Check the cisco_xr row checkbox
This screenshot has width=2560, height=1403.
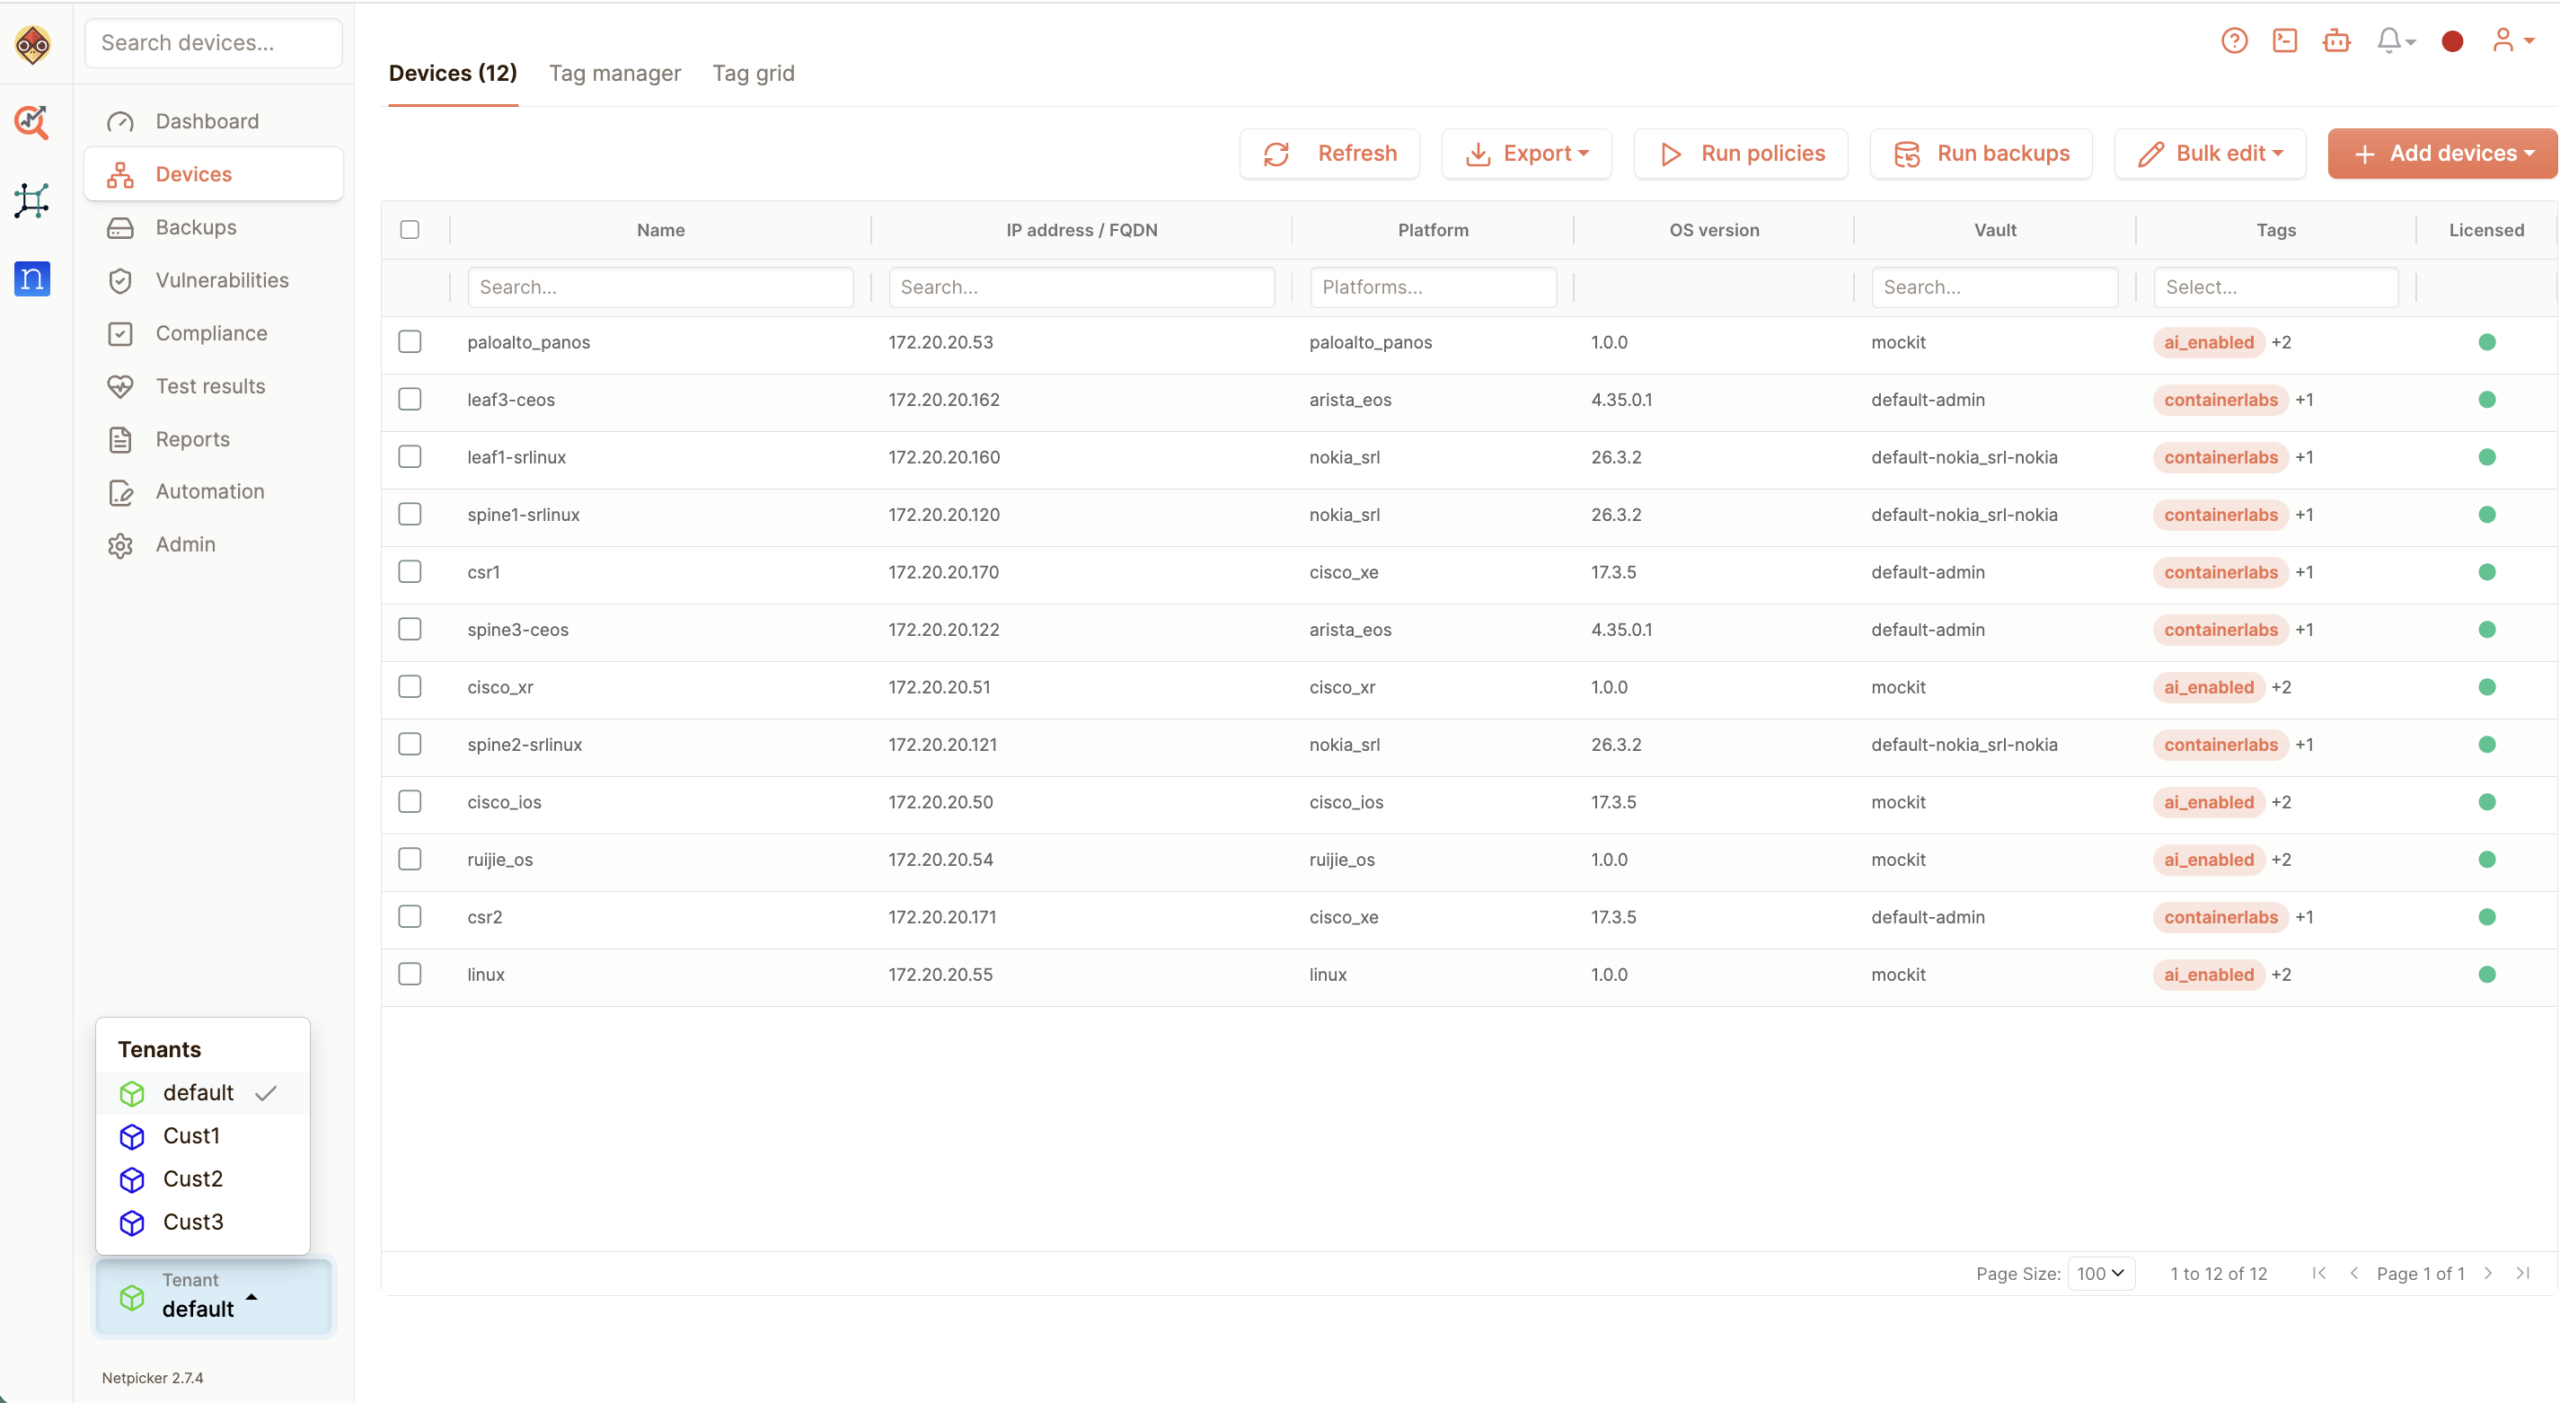tap(410, 687)
